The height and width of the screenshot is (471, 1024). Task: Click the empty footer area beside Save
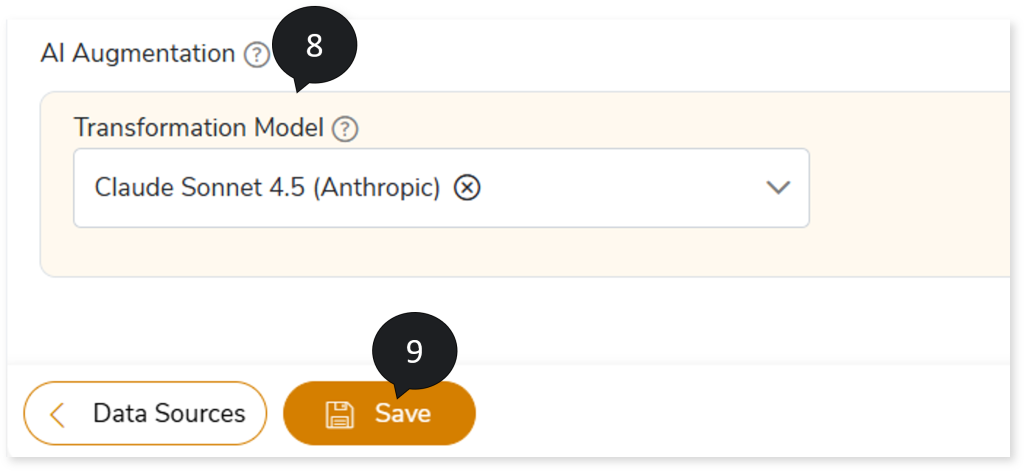(x=740, y=414)
